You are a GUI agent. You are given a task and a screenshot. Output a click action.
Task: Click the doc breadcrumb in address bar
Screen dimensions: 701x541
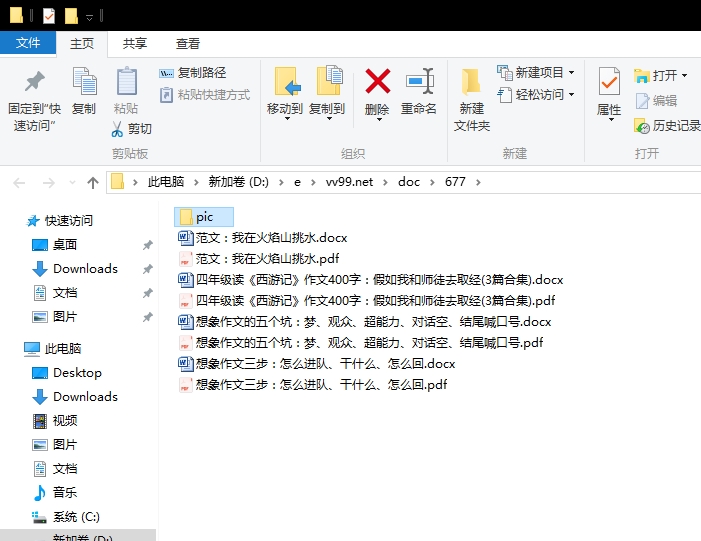pyautogui.click(x=409, y=182)
